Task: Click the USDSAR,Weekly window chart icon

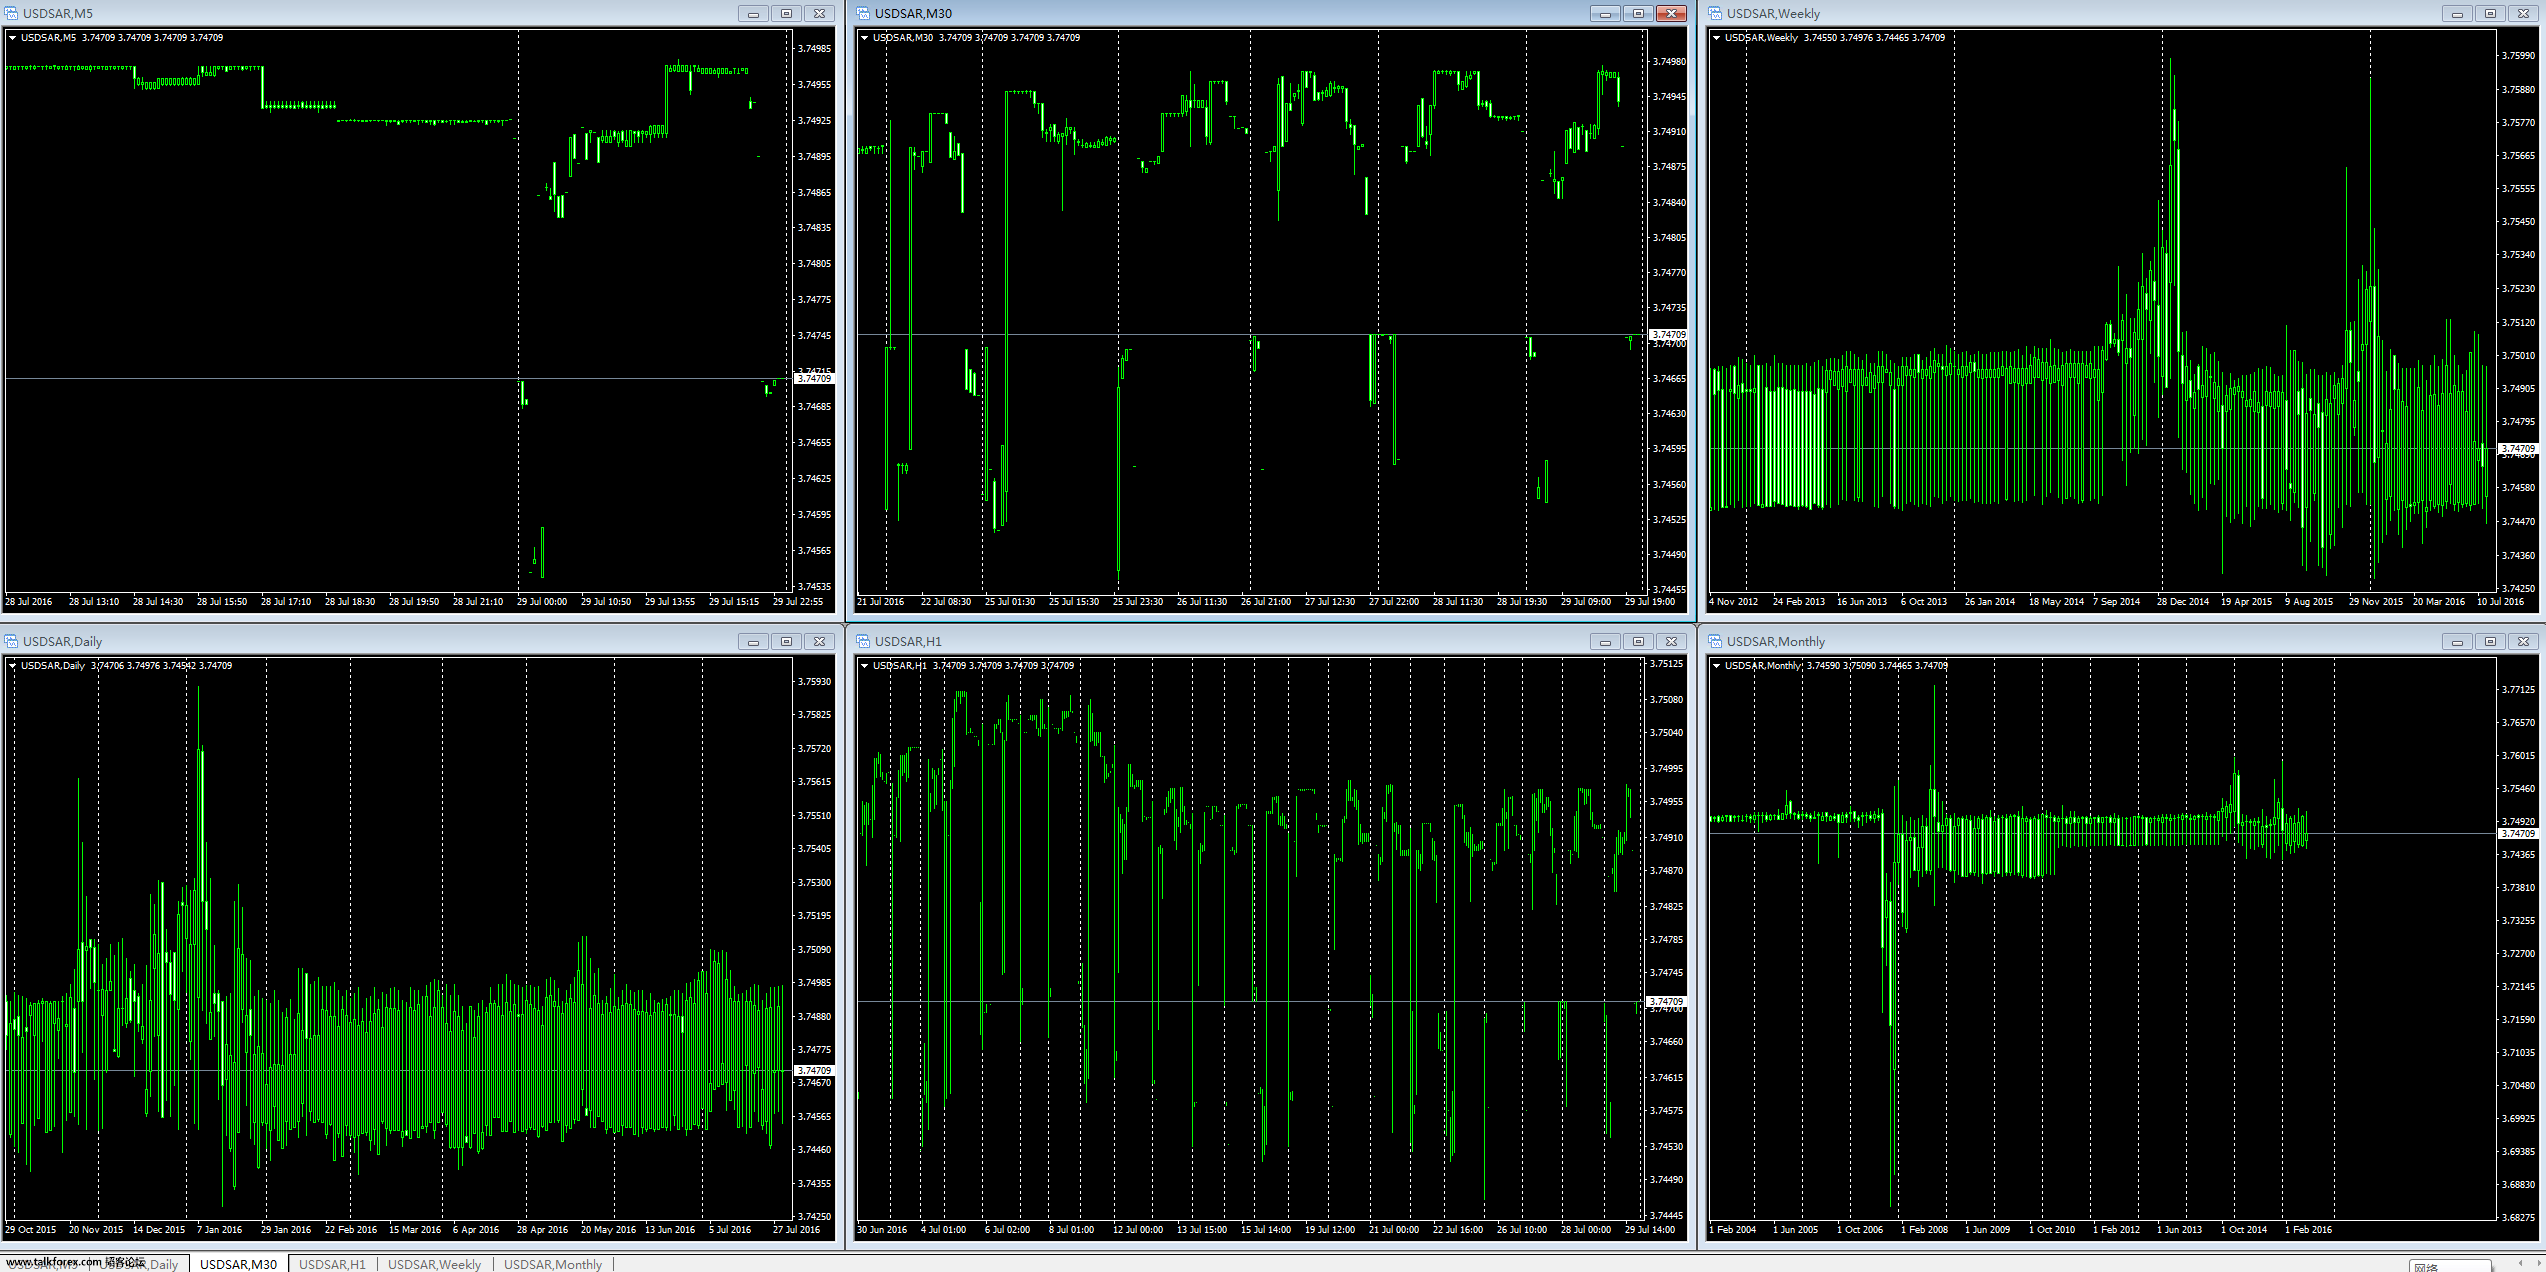Action: 1715,13
